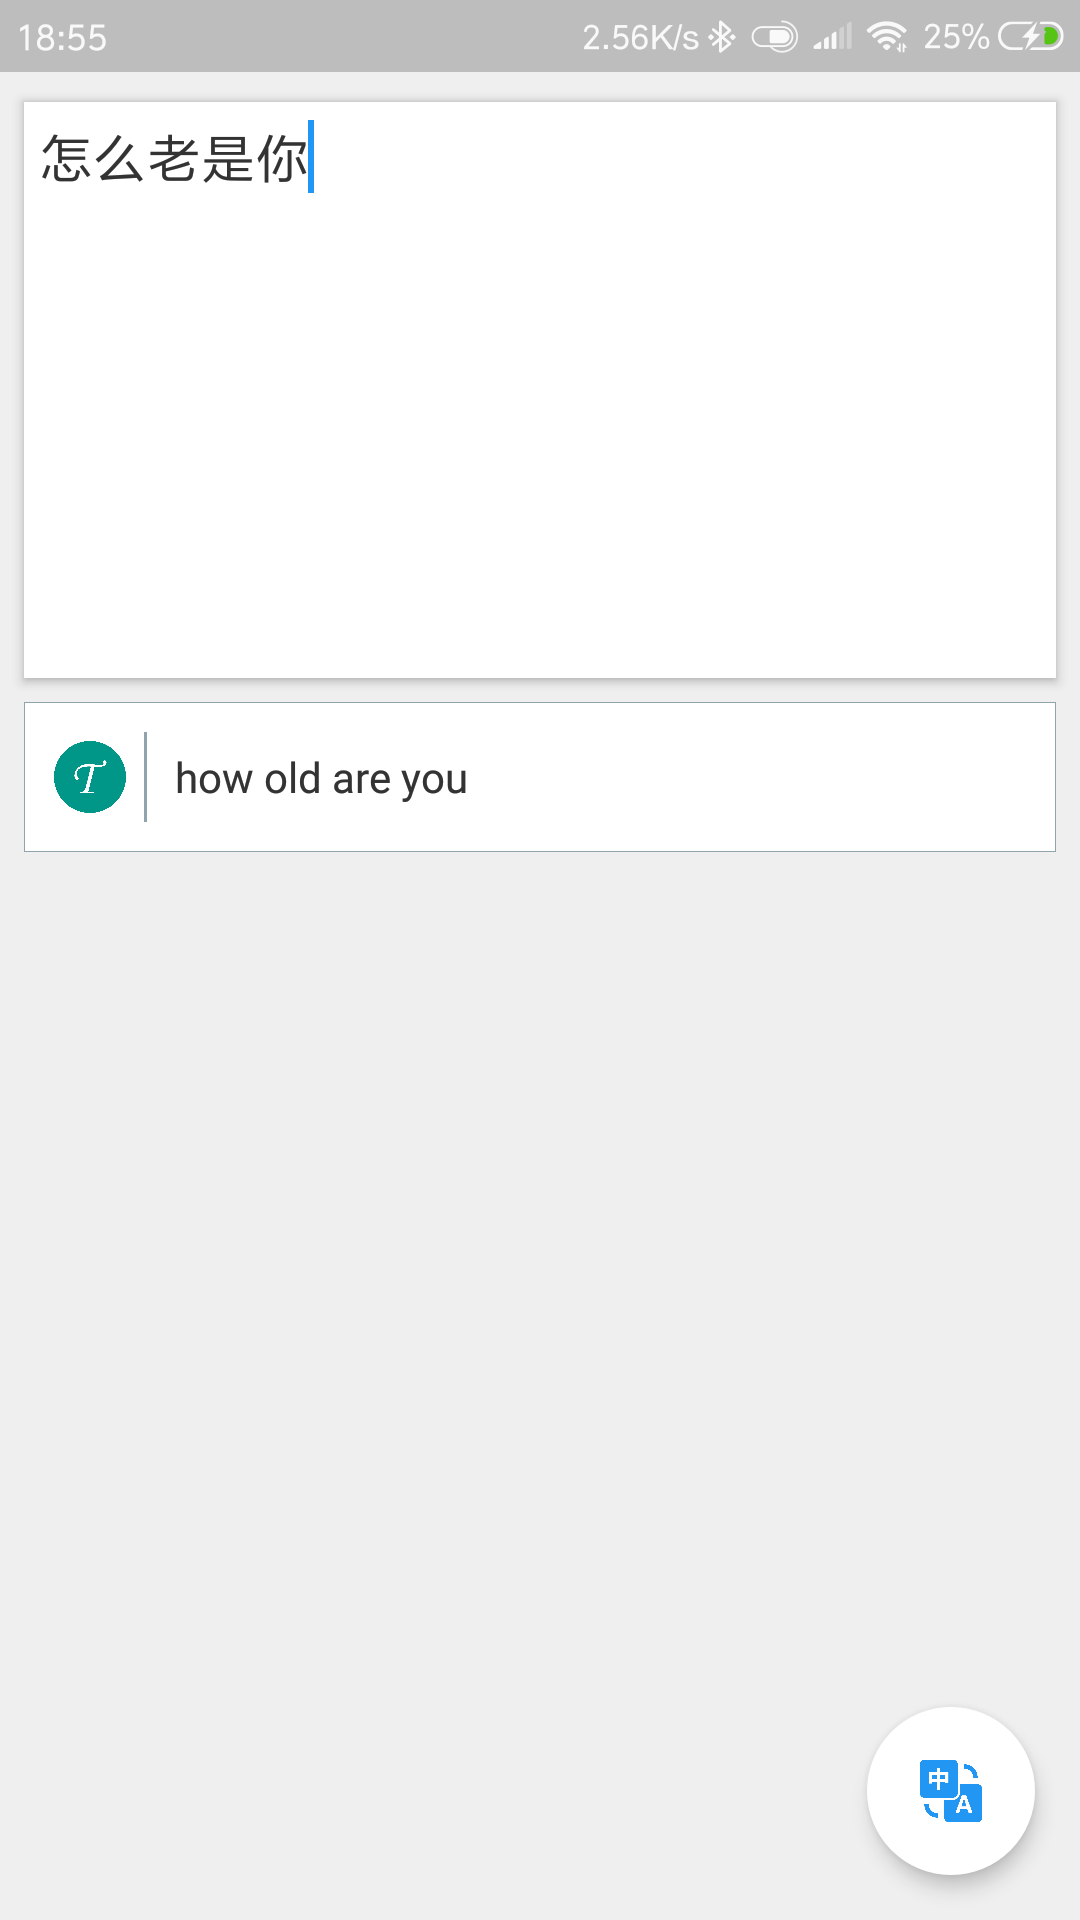Viewport: 1080px width, 1920px height.
Task: Tap the vertical divider beside the T icon
Action: point(146,777)
